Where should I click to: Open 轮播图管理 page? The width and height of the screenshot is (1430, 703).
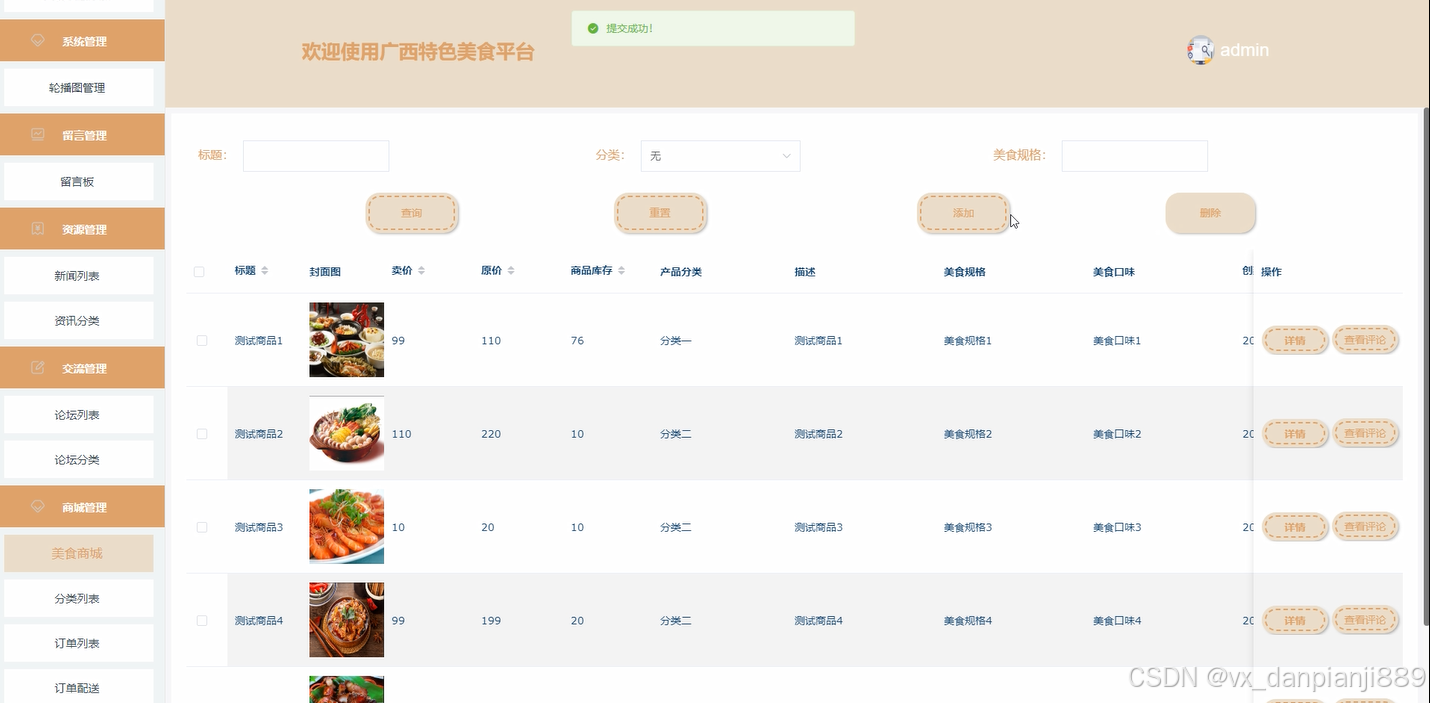pos(78,88)
